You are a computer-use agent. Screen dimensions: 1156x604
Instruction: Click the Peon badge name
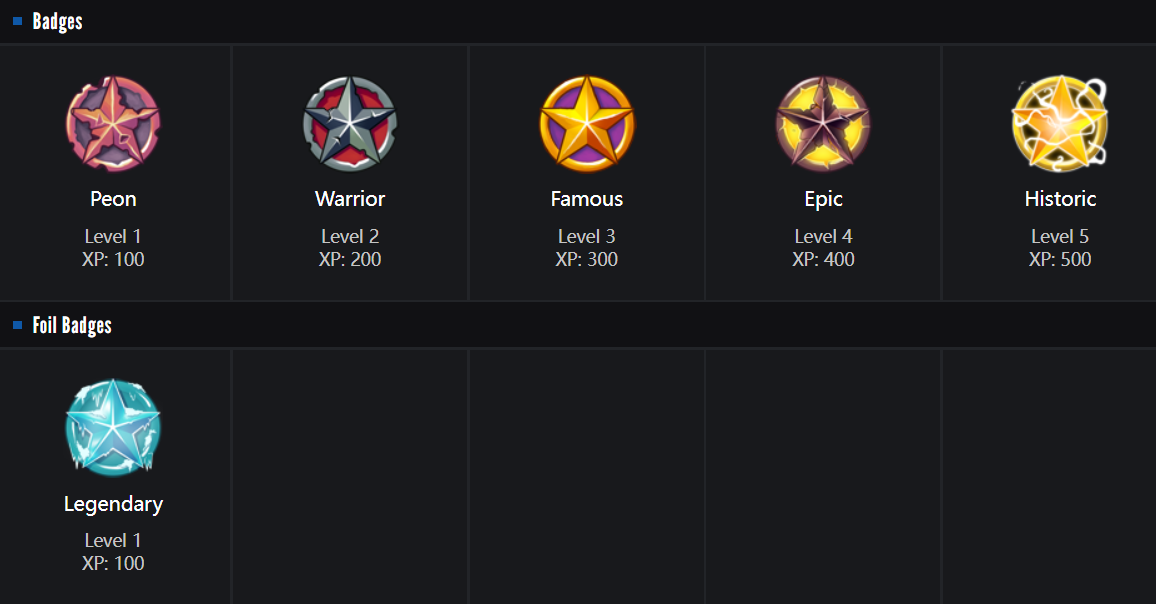point(113,199)
